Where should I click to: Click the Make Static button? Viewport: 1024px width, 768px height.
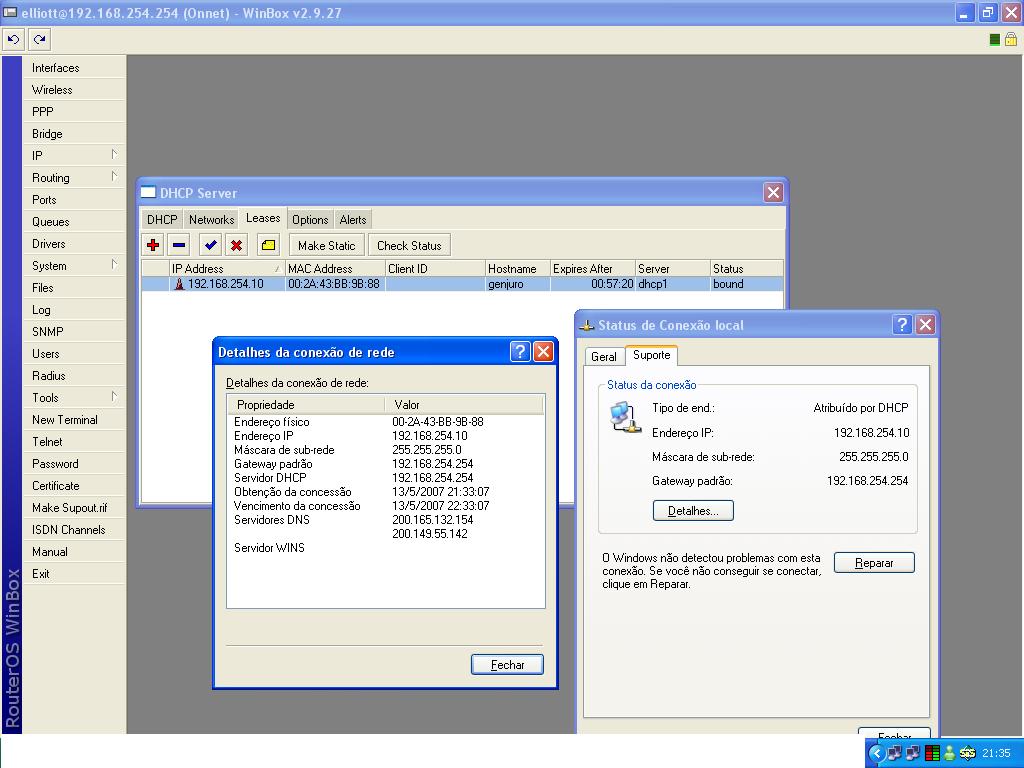click(327, 246)
